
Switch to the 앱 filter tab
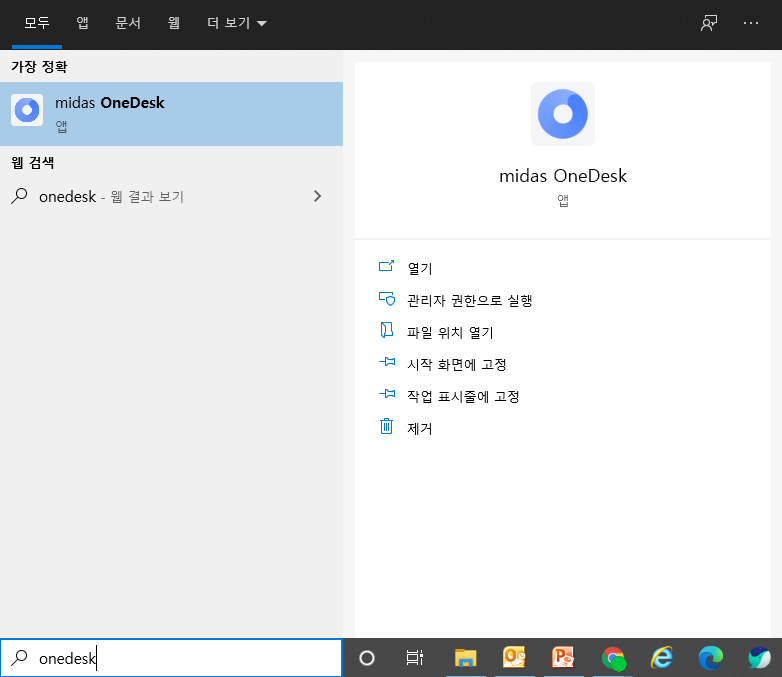pyautogui.click(x=82, y=23)
